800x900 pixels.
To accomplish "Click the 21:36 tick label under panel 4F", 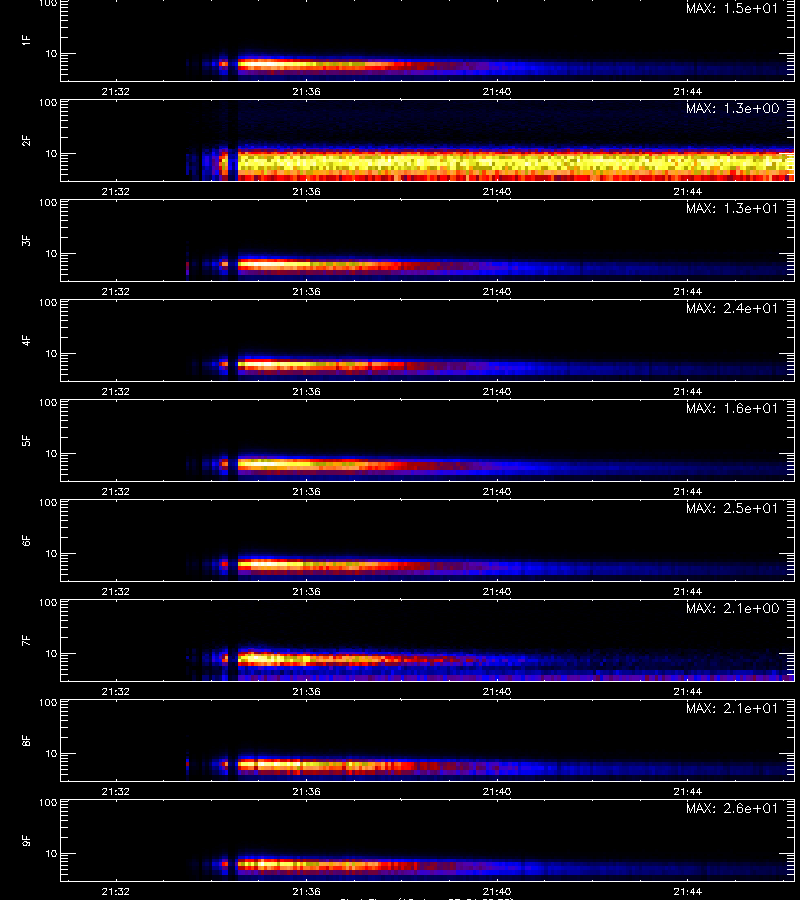I will point(306,391).
